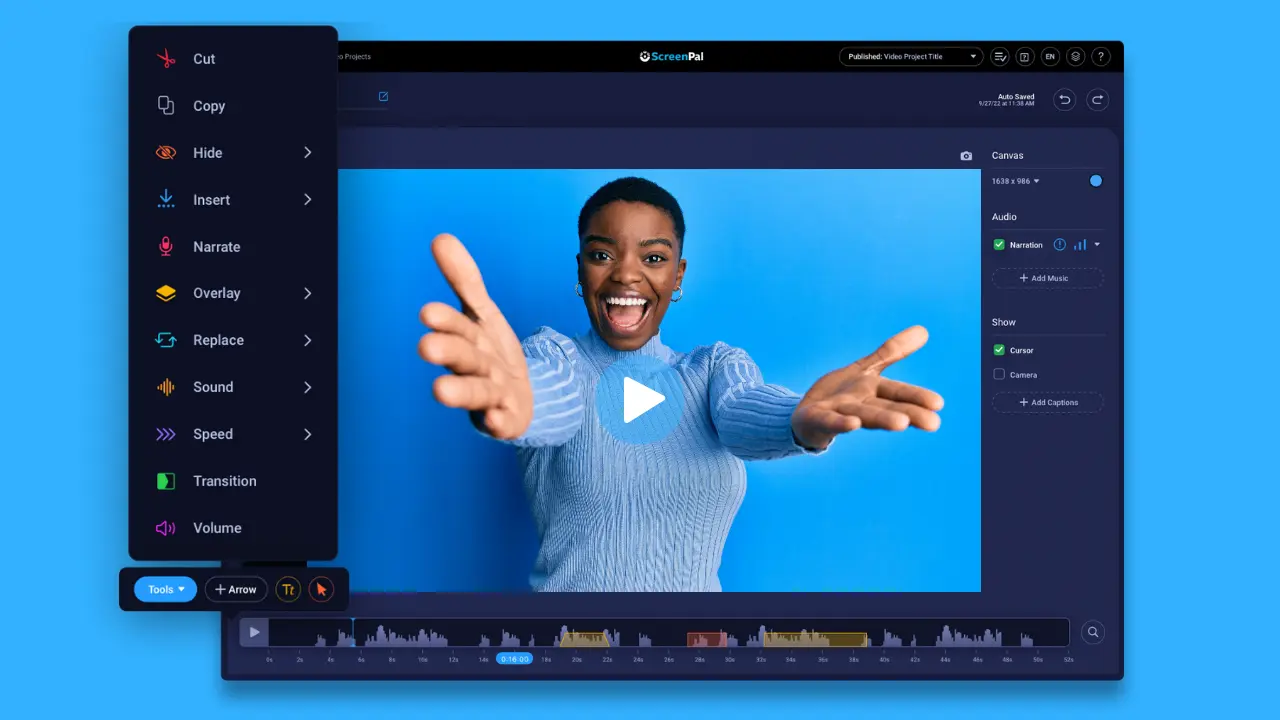
Task: Click the blue canvas color swatch
Action: pos(1096,181)
